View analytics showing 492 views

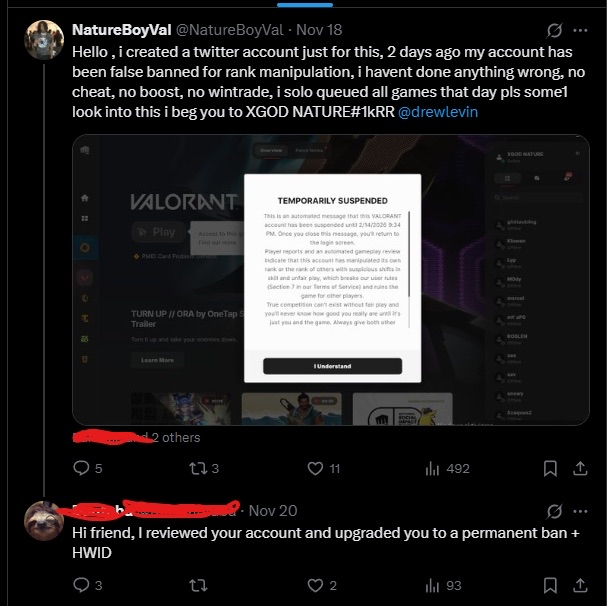tap(448, 469)
